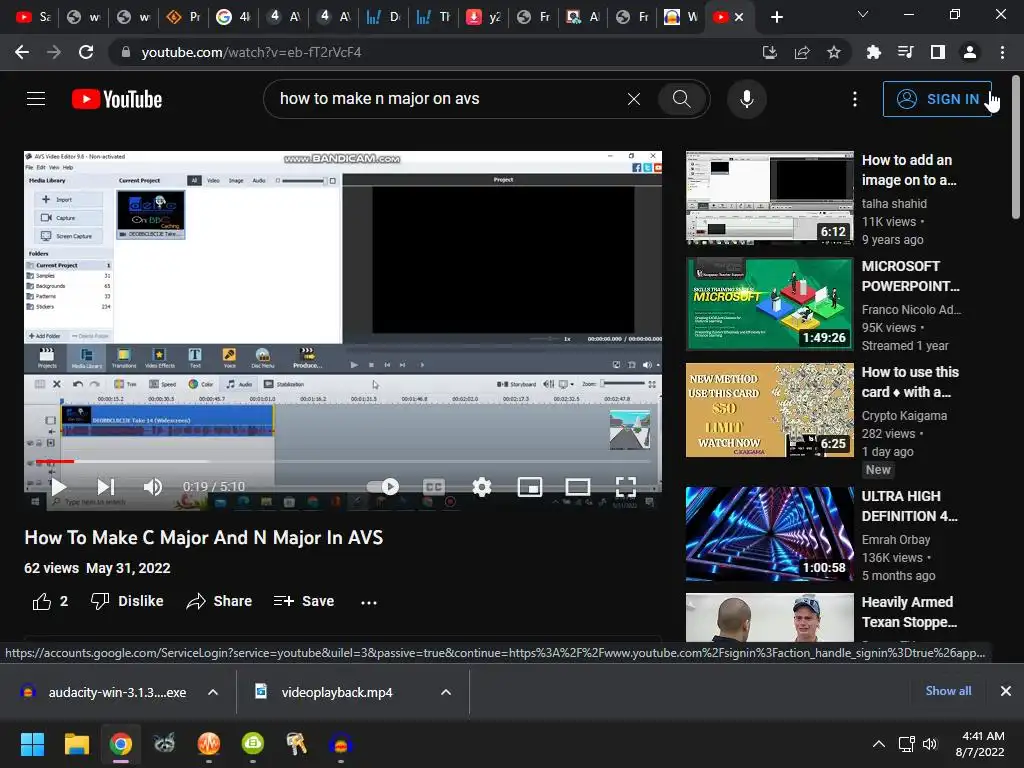Open 'How to use this card' thumbnail
The height and width of the screenshot is (768, 1024).
click(769, 410)
